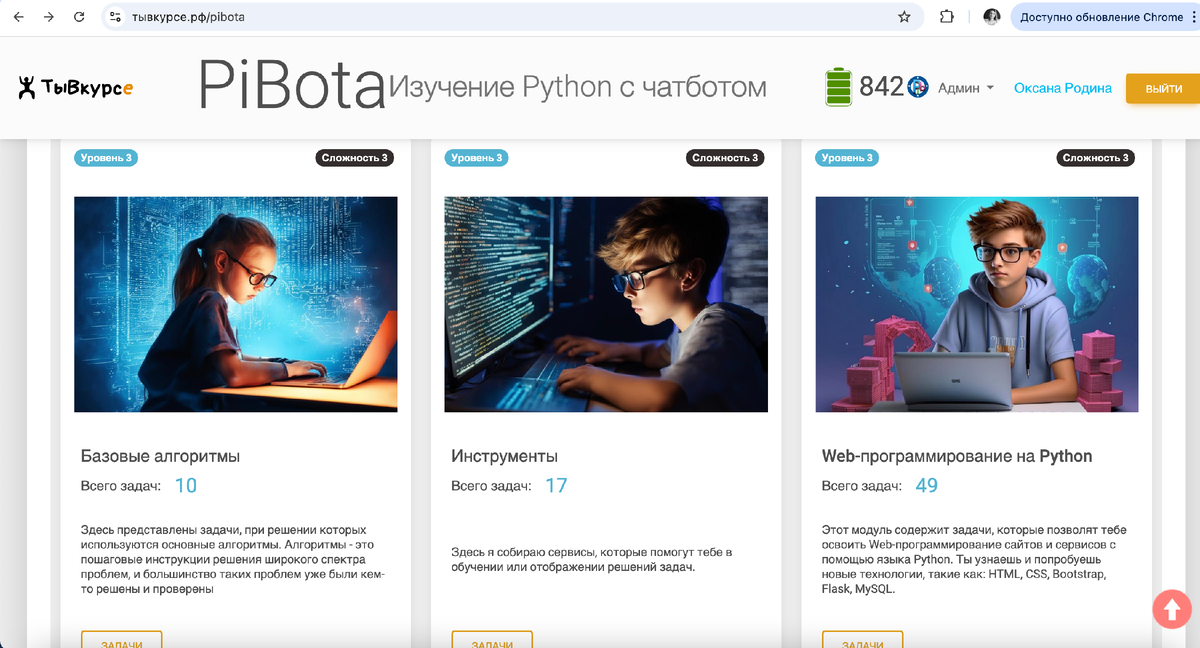Click the green battery energy icon

[x=838, y=88]
